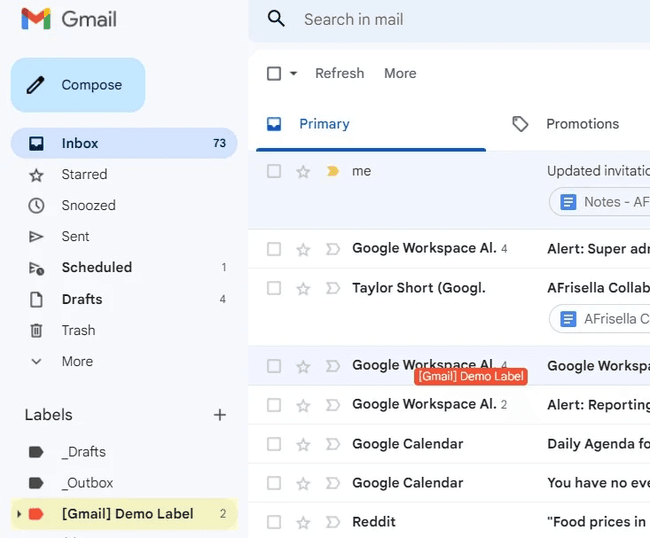Screen dimensions: 650x538
Task: Click the Inbox tray icon in sidebar
Action: pos(36,143)
